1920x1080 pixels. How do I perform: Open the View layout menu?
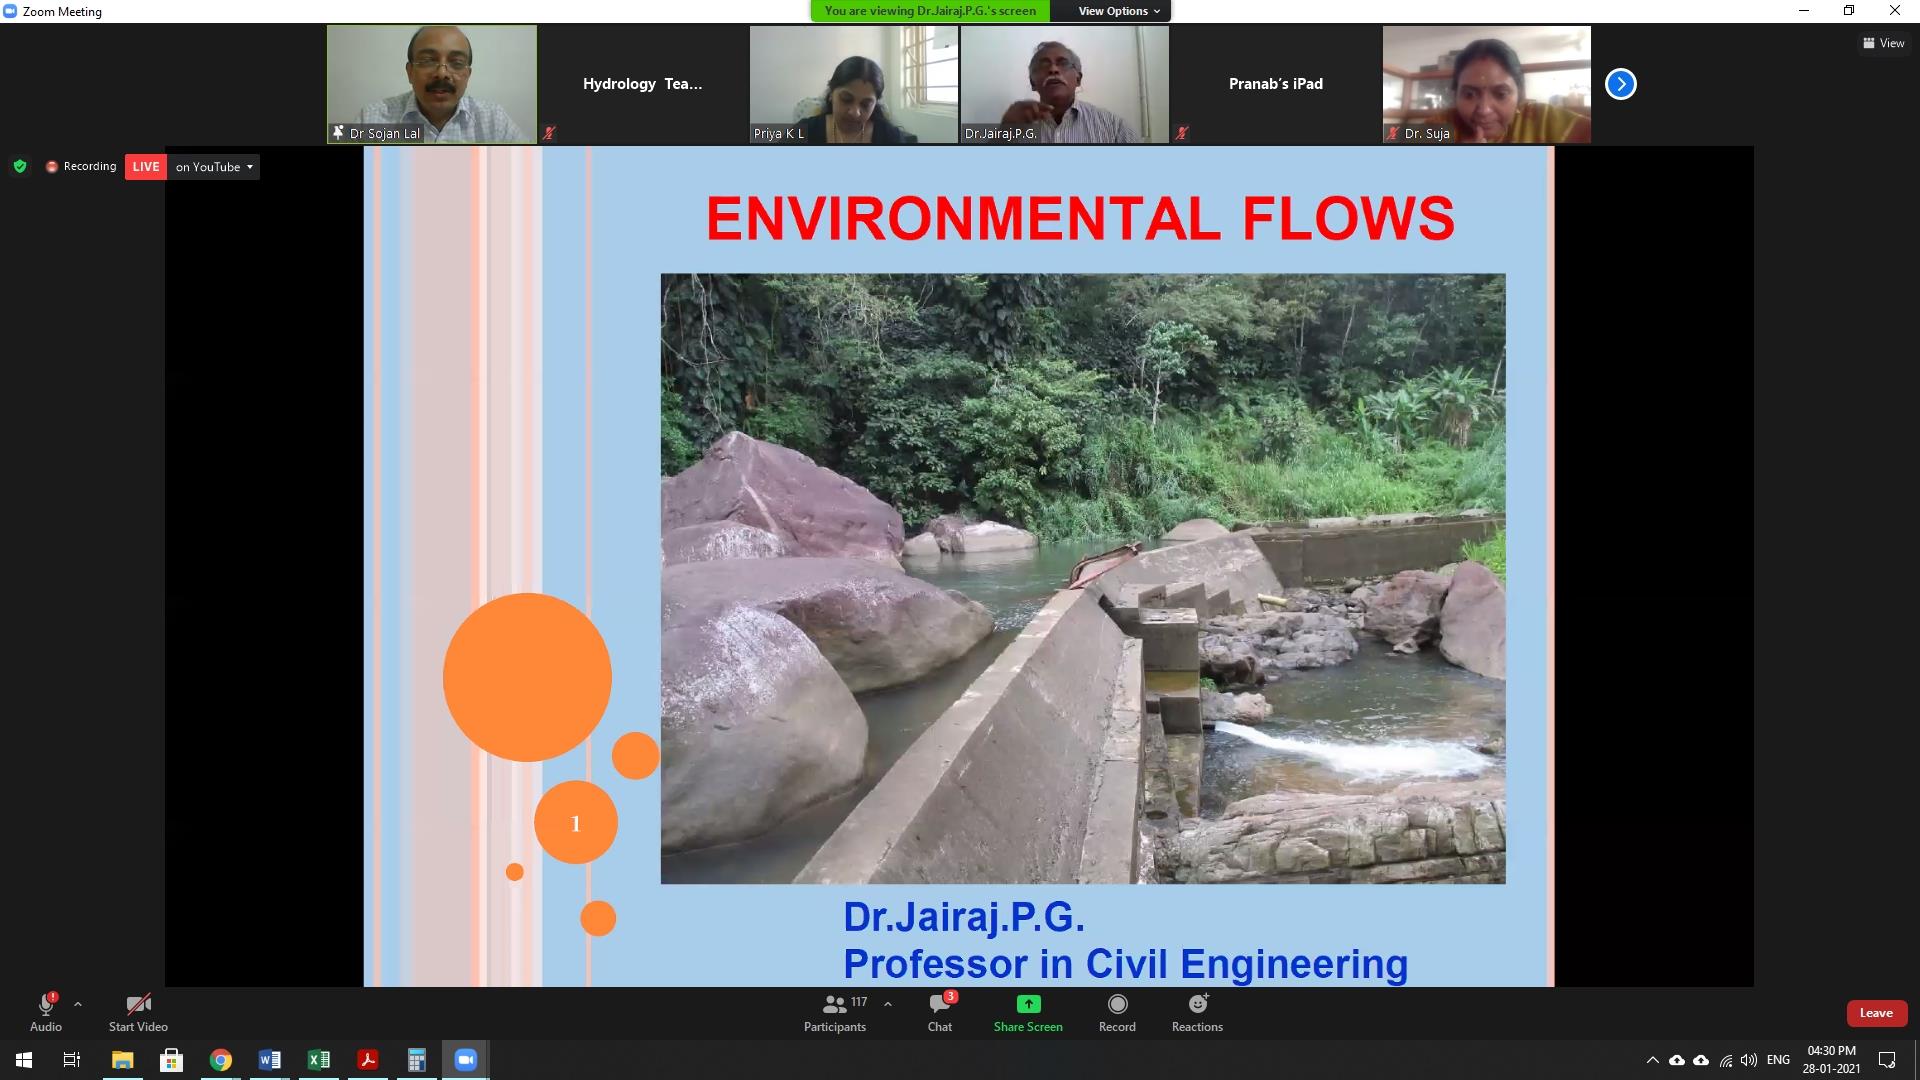(1883, 43)
